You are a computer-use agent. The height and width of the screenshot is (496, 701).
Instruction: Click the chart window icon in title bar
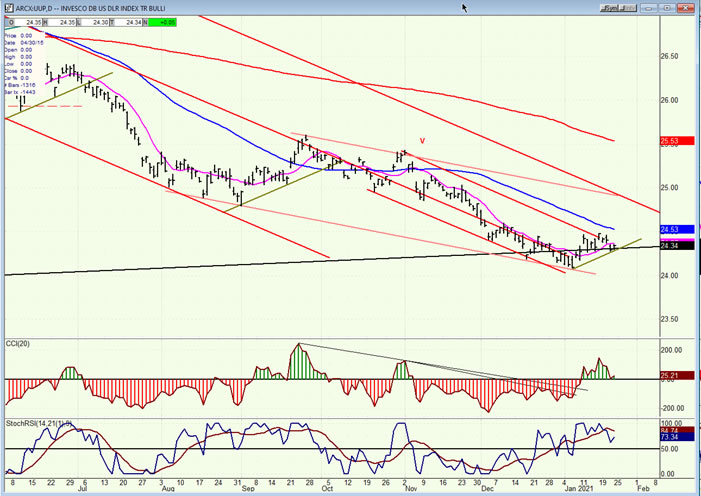tap(8, 9)
